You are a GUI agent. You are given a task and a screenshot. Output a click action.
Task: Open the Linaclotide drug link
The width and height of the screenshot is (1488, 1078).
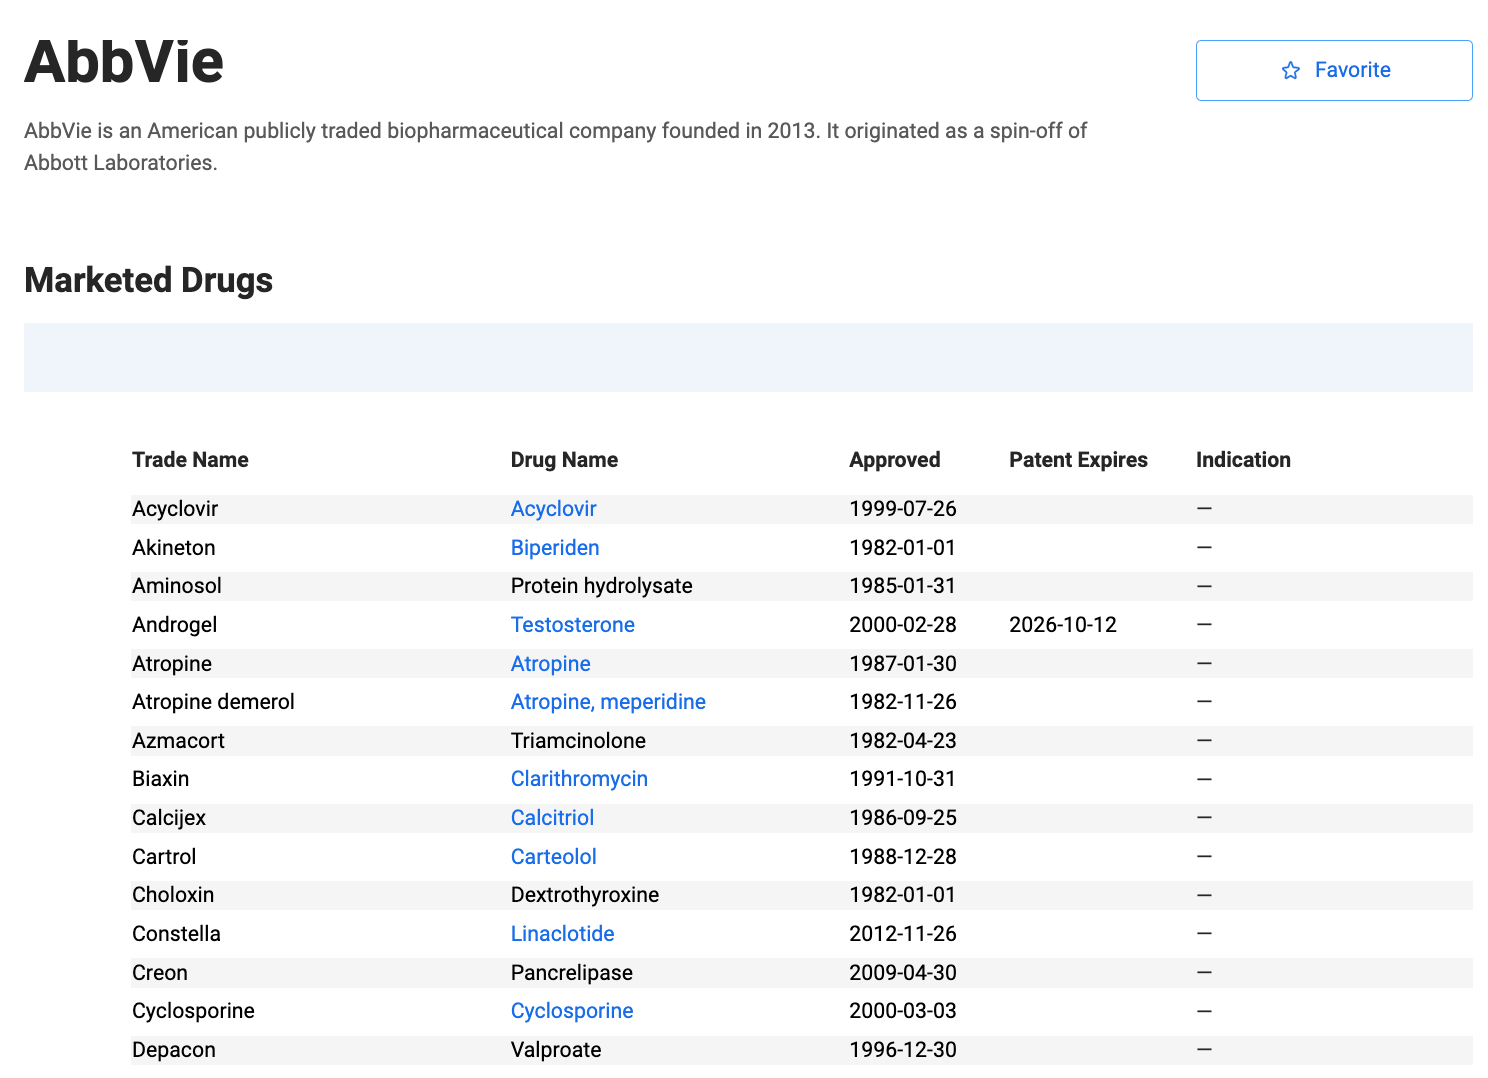(x=562, y=934)
